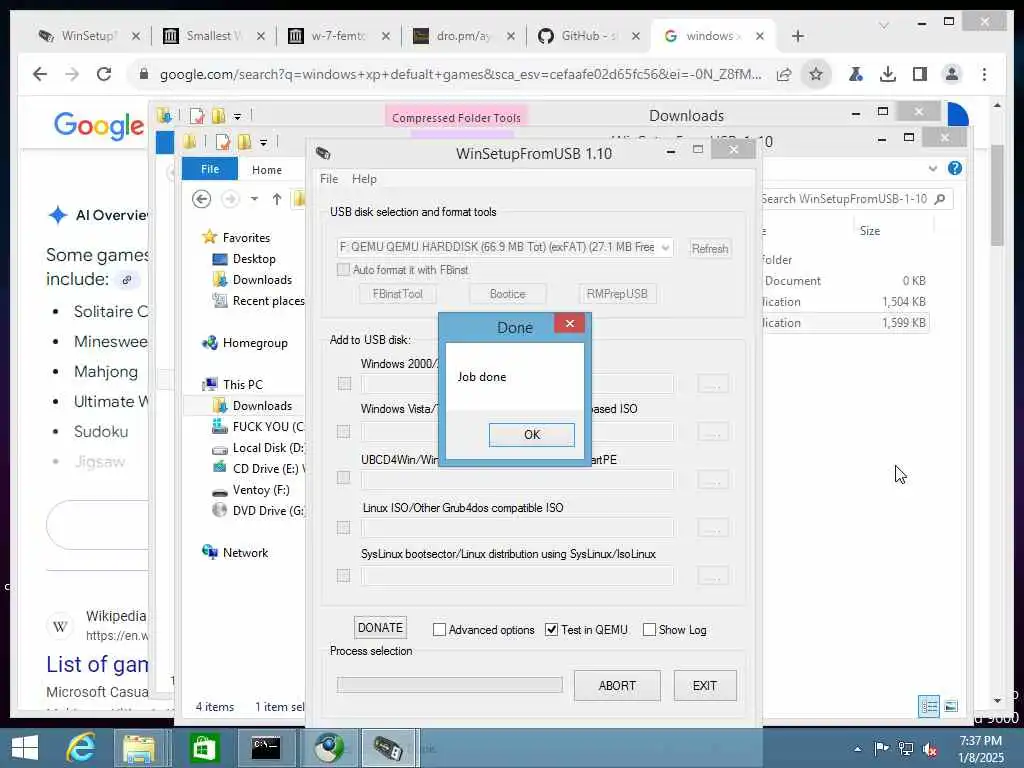Click the DONATE button
Image resolution: width=1024 pixels, height=768 pixels.
point(380,628)
